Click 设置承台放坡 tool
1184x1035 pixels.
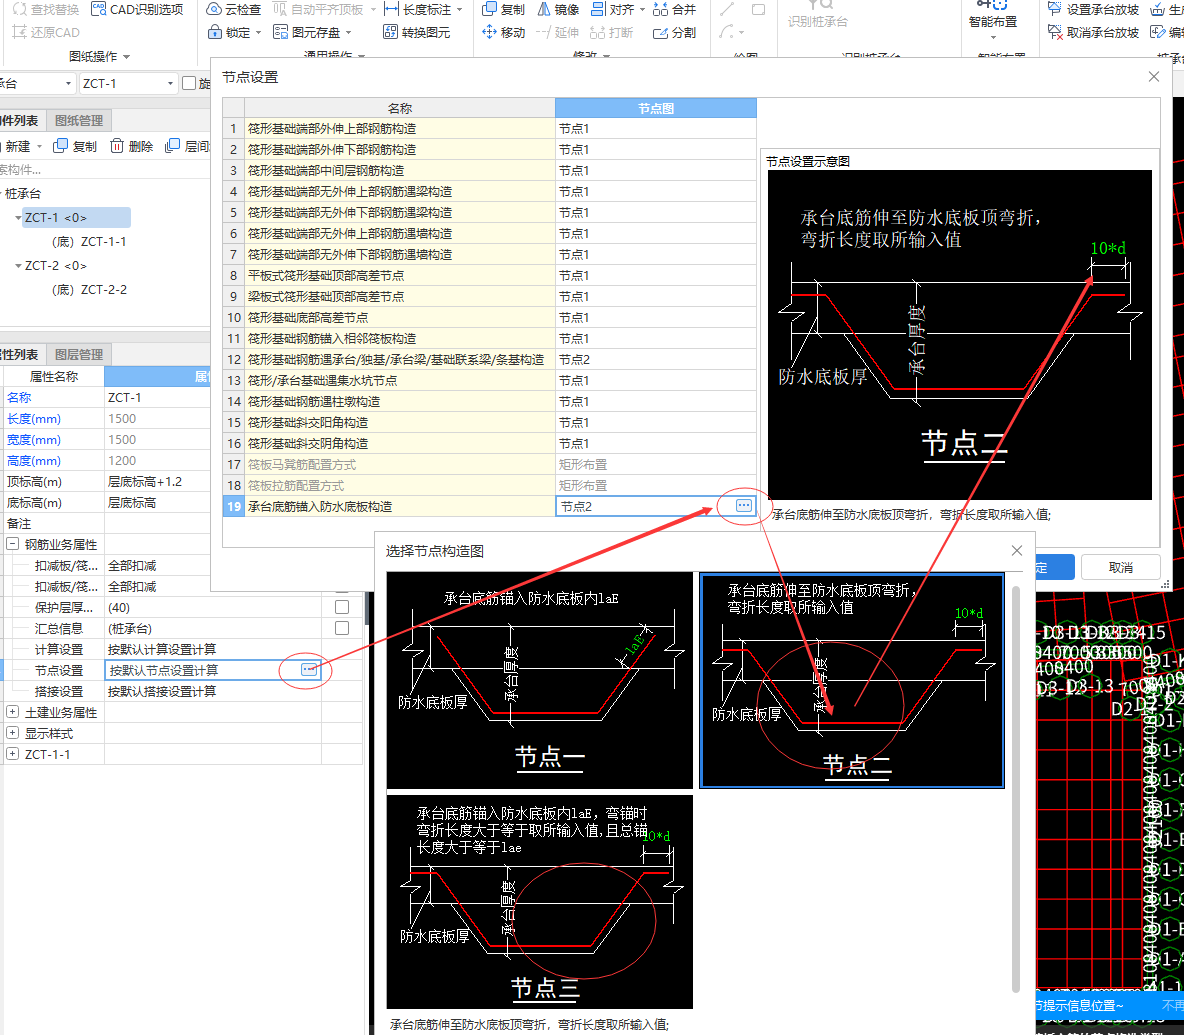[x=1093, y=9]
